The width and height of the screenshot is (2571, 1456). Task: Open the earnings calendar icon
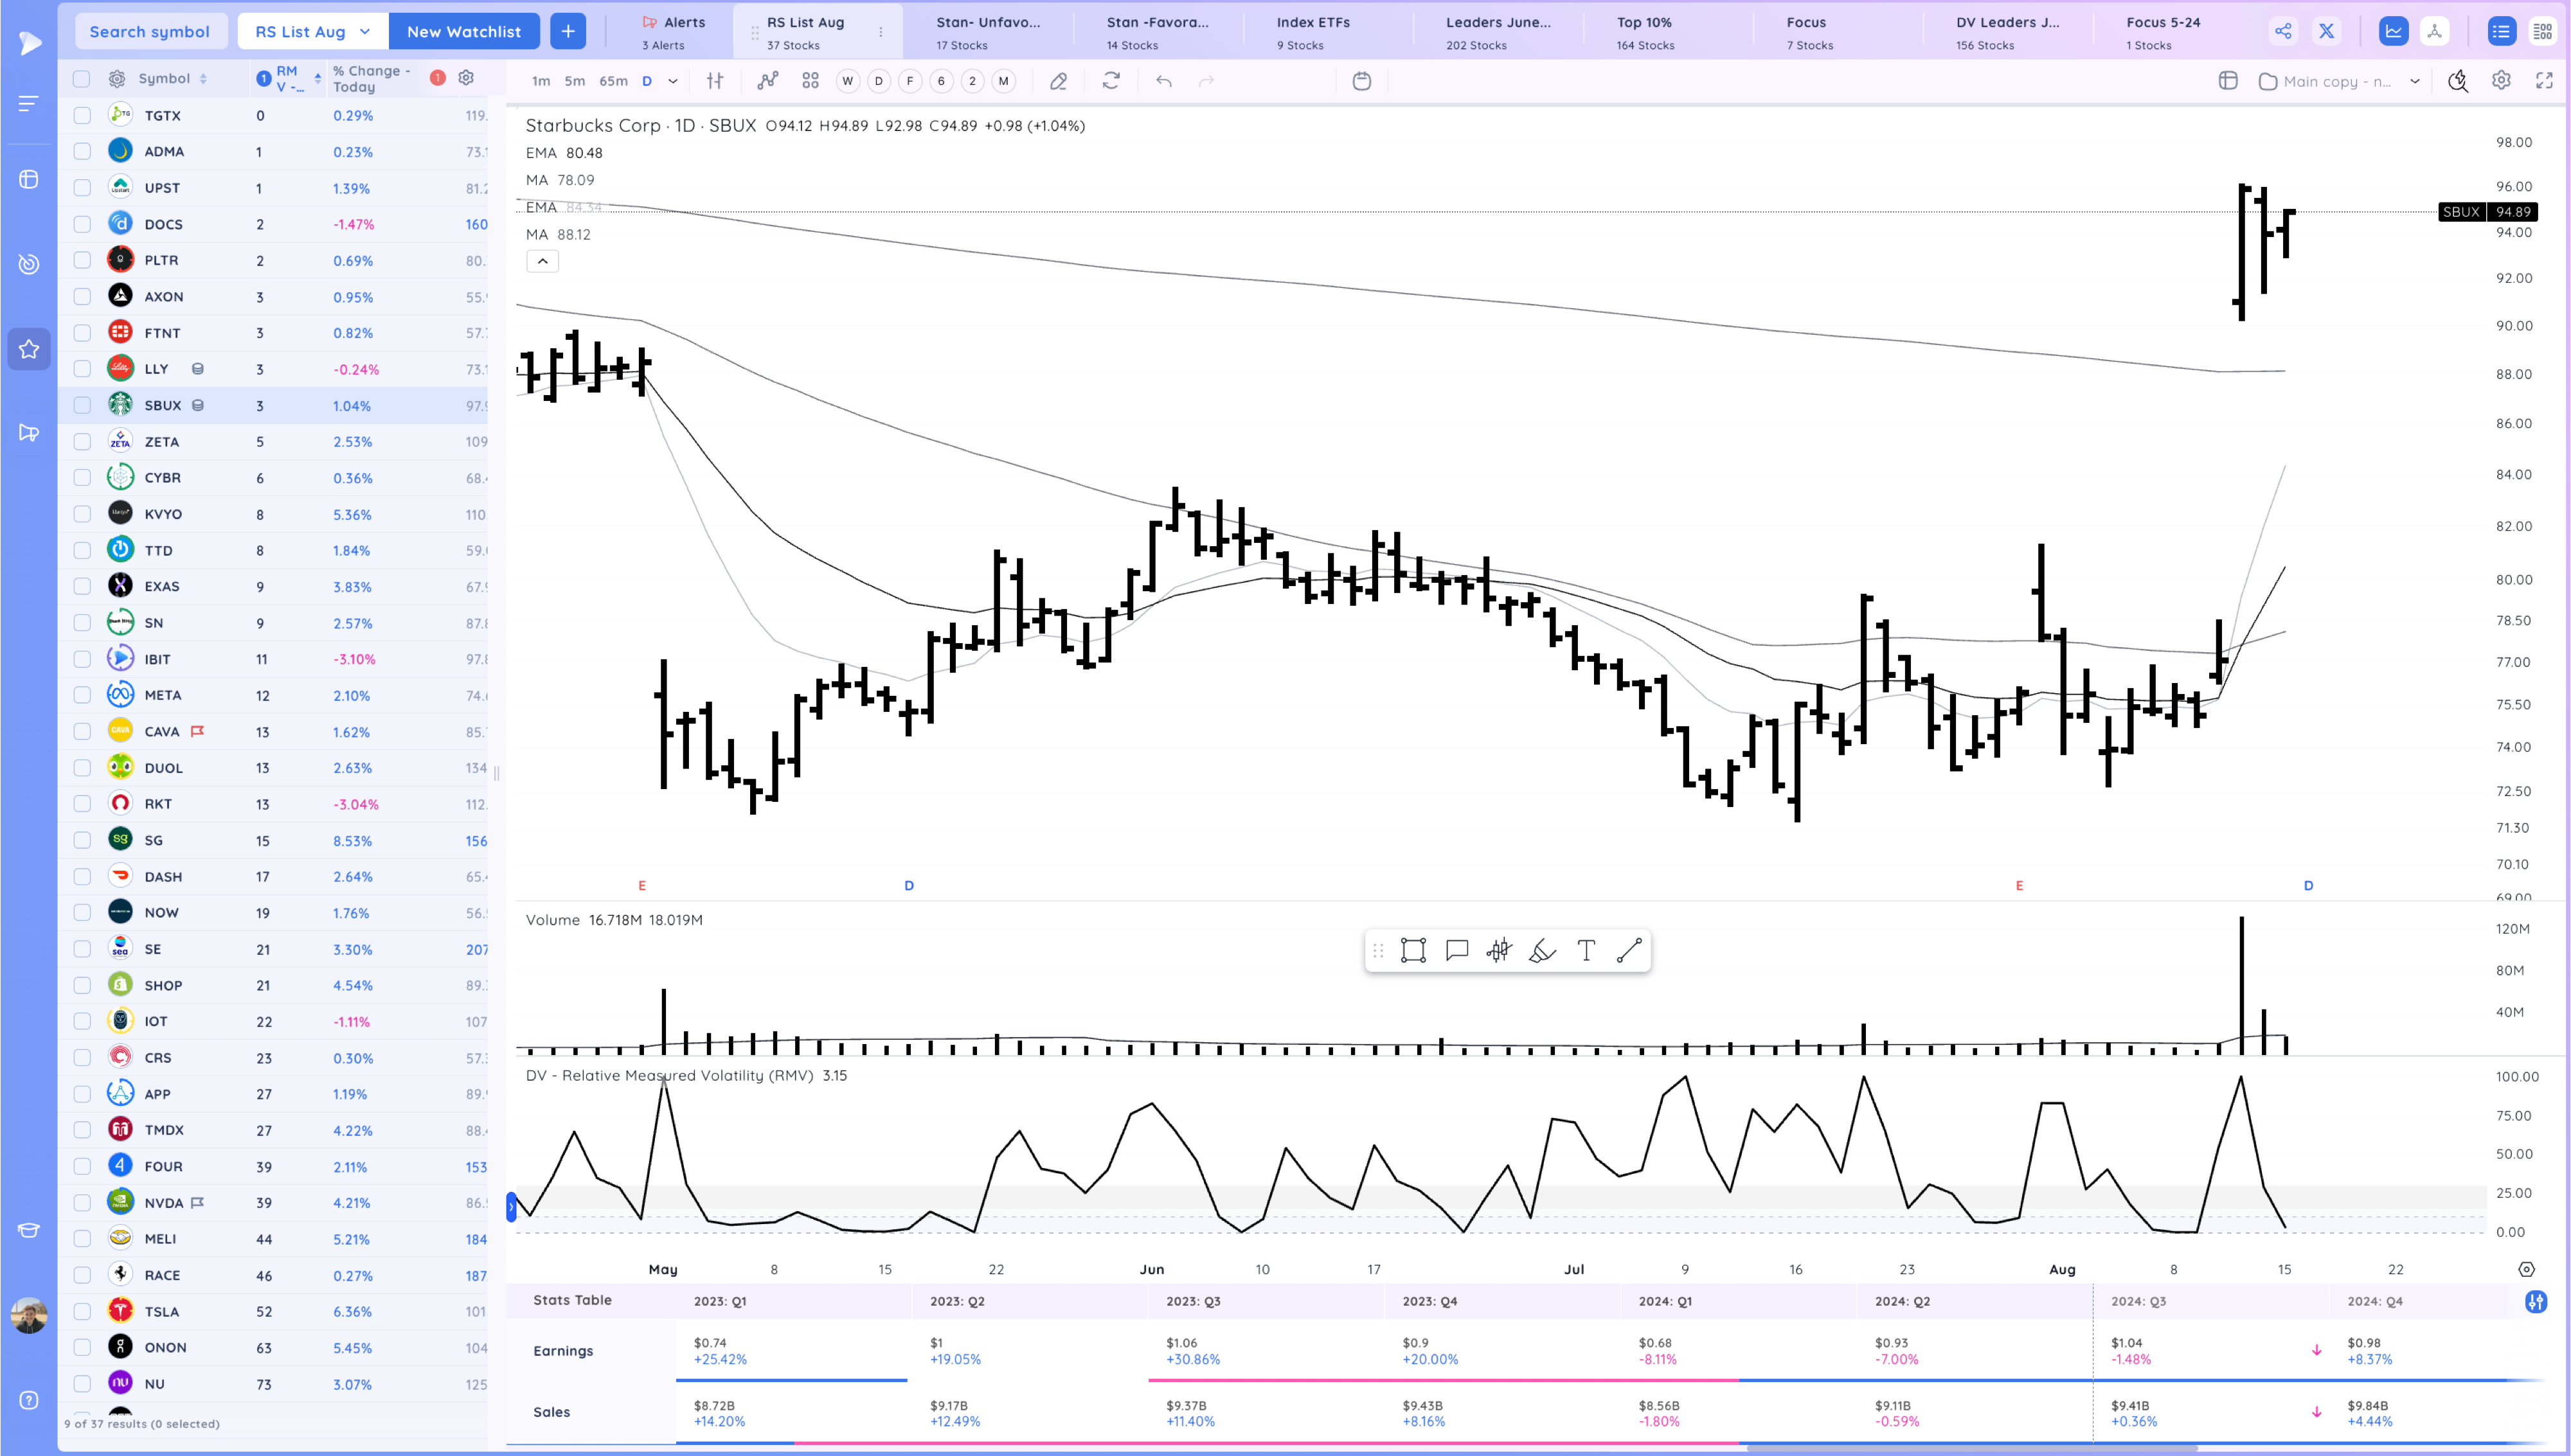[x=1363, y=81]
